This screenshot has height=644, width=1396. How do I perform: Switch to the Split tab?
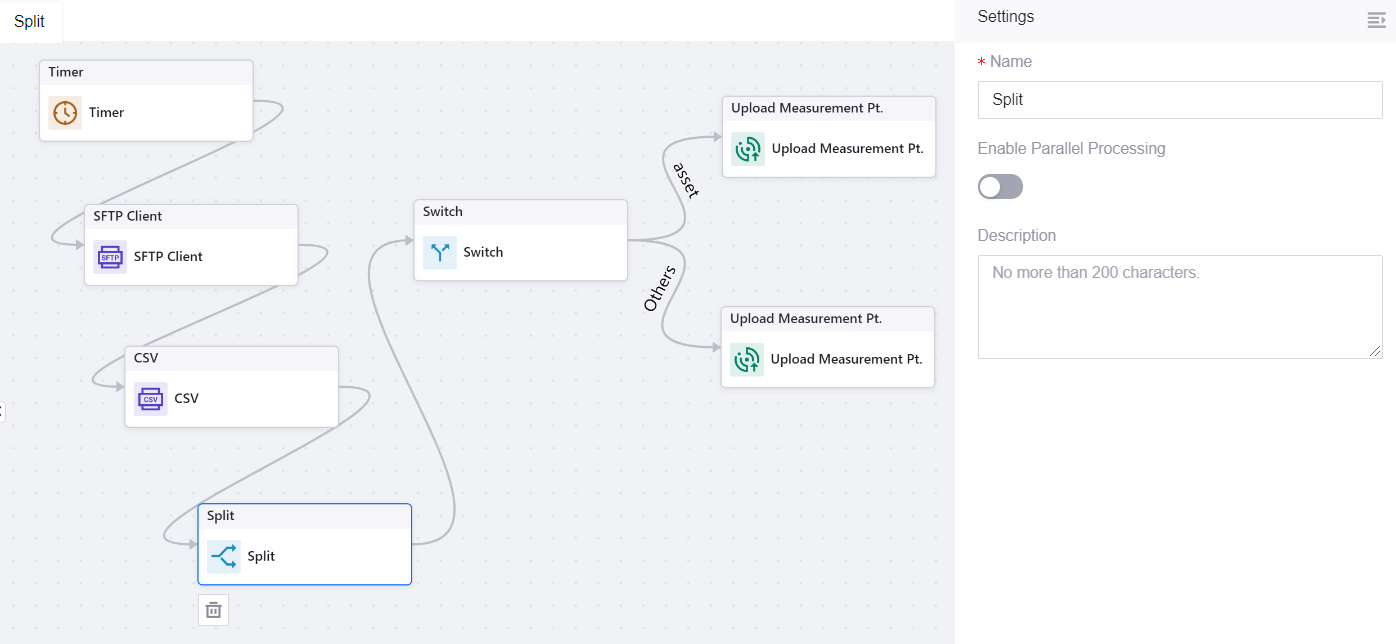[x=30, y=22]
